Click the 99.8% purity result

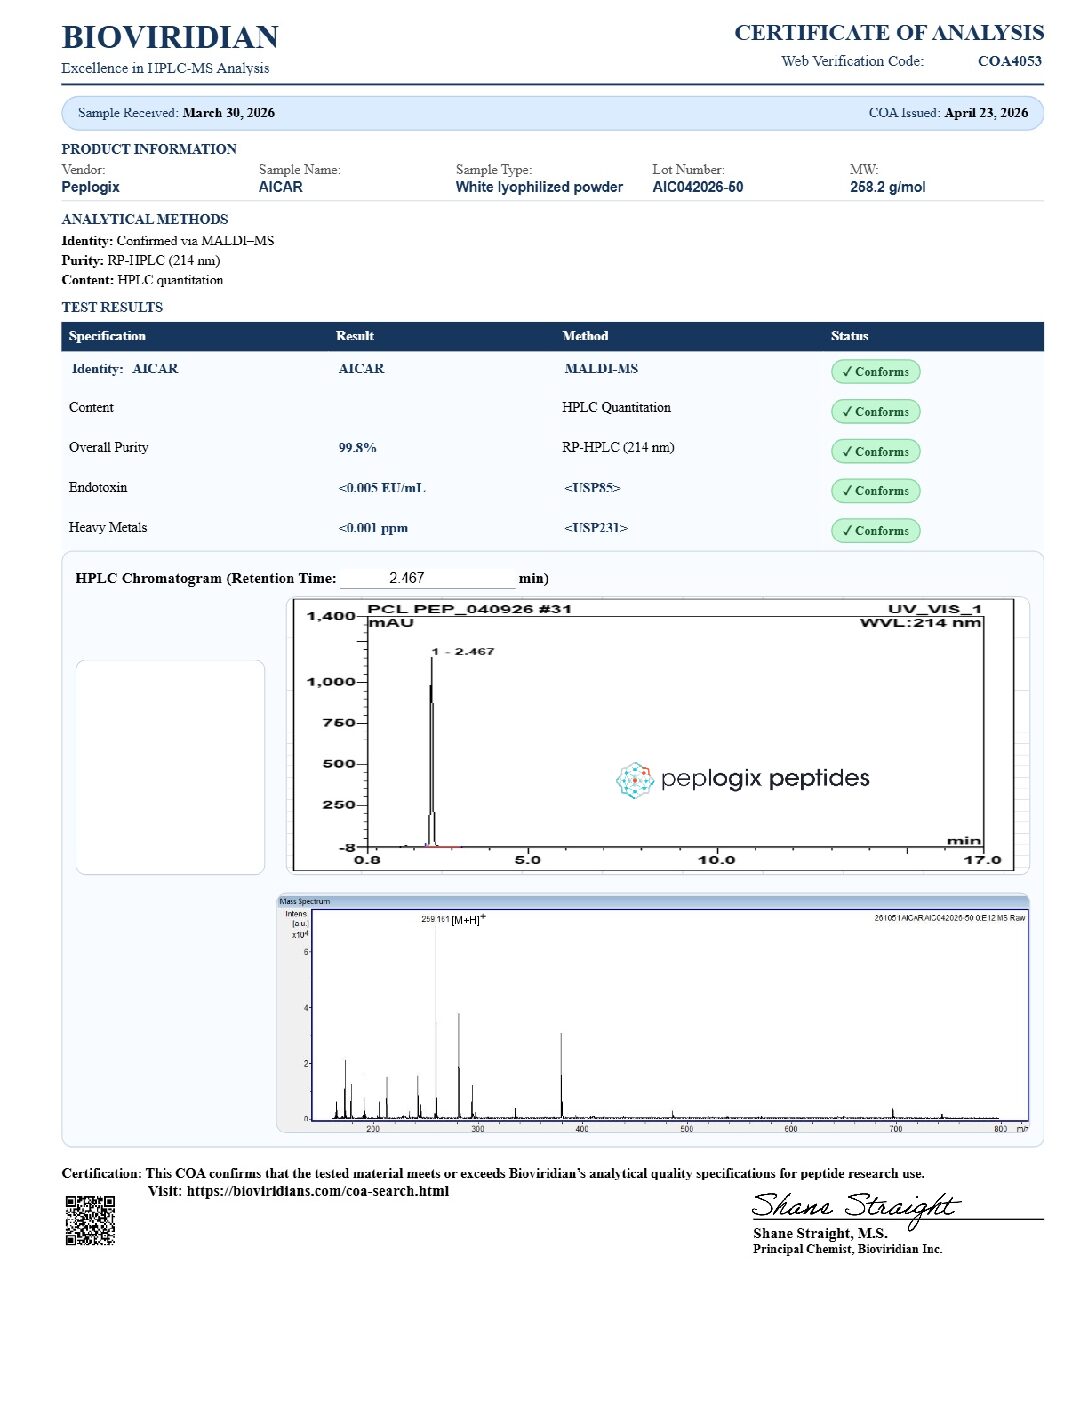pyautogui.click(x=357, y=448)
